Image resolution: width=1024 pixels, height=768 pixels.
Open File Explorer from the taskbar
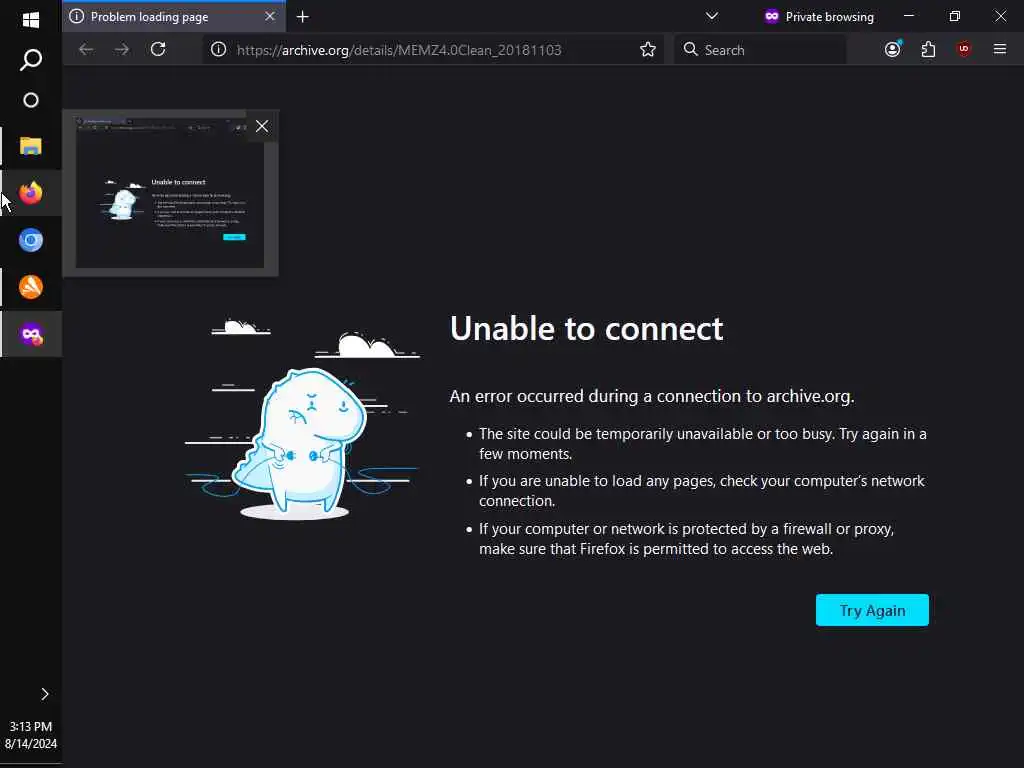click(x=31, y=146)
